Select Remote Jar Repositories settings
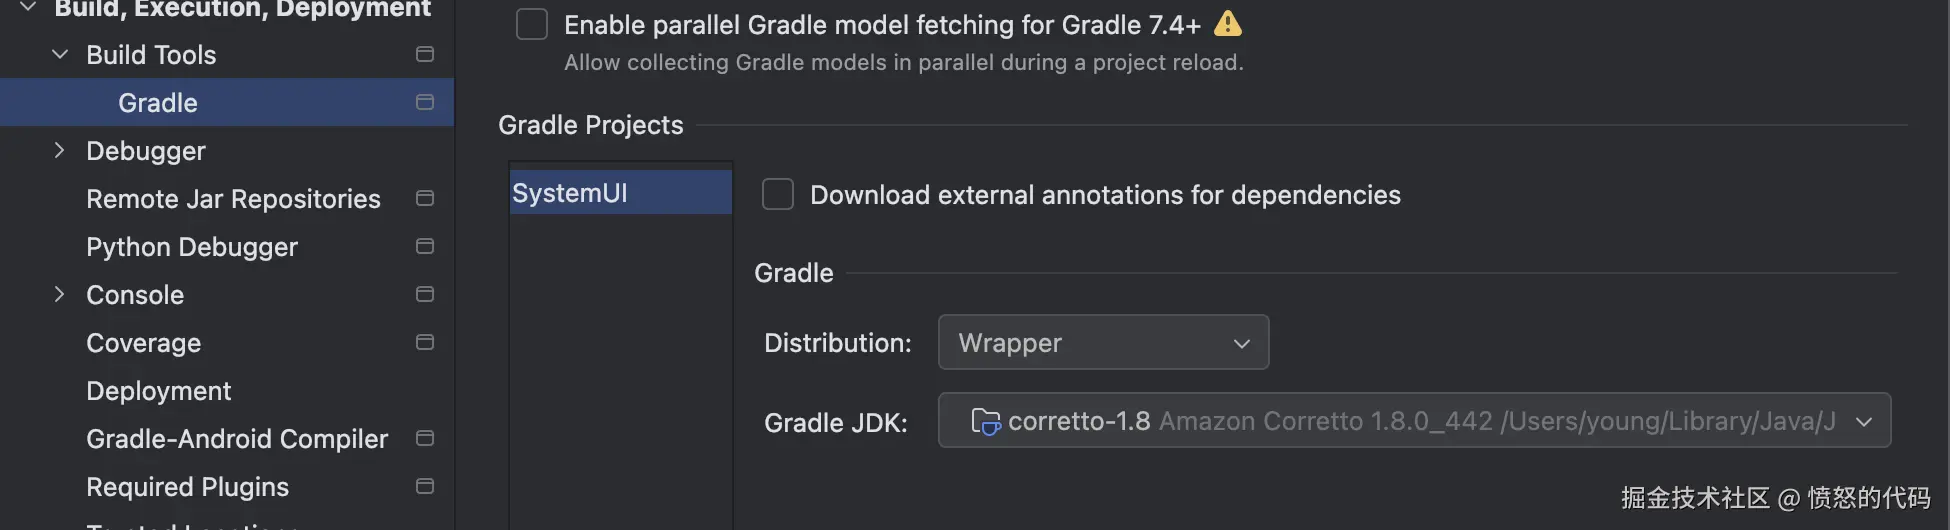 233,199
